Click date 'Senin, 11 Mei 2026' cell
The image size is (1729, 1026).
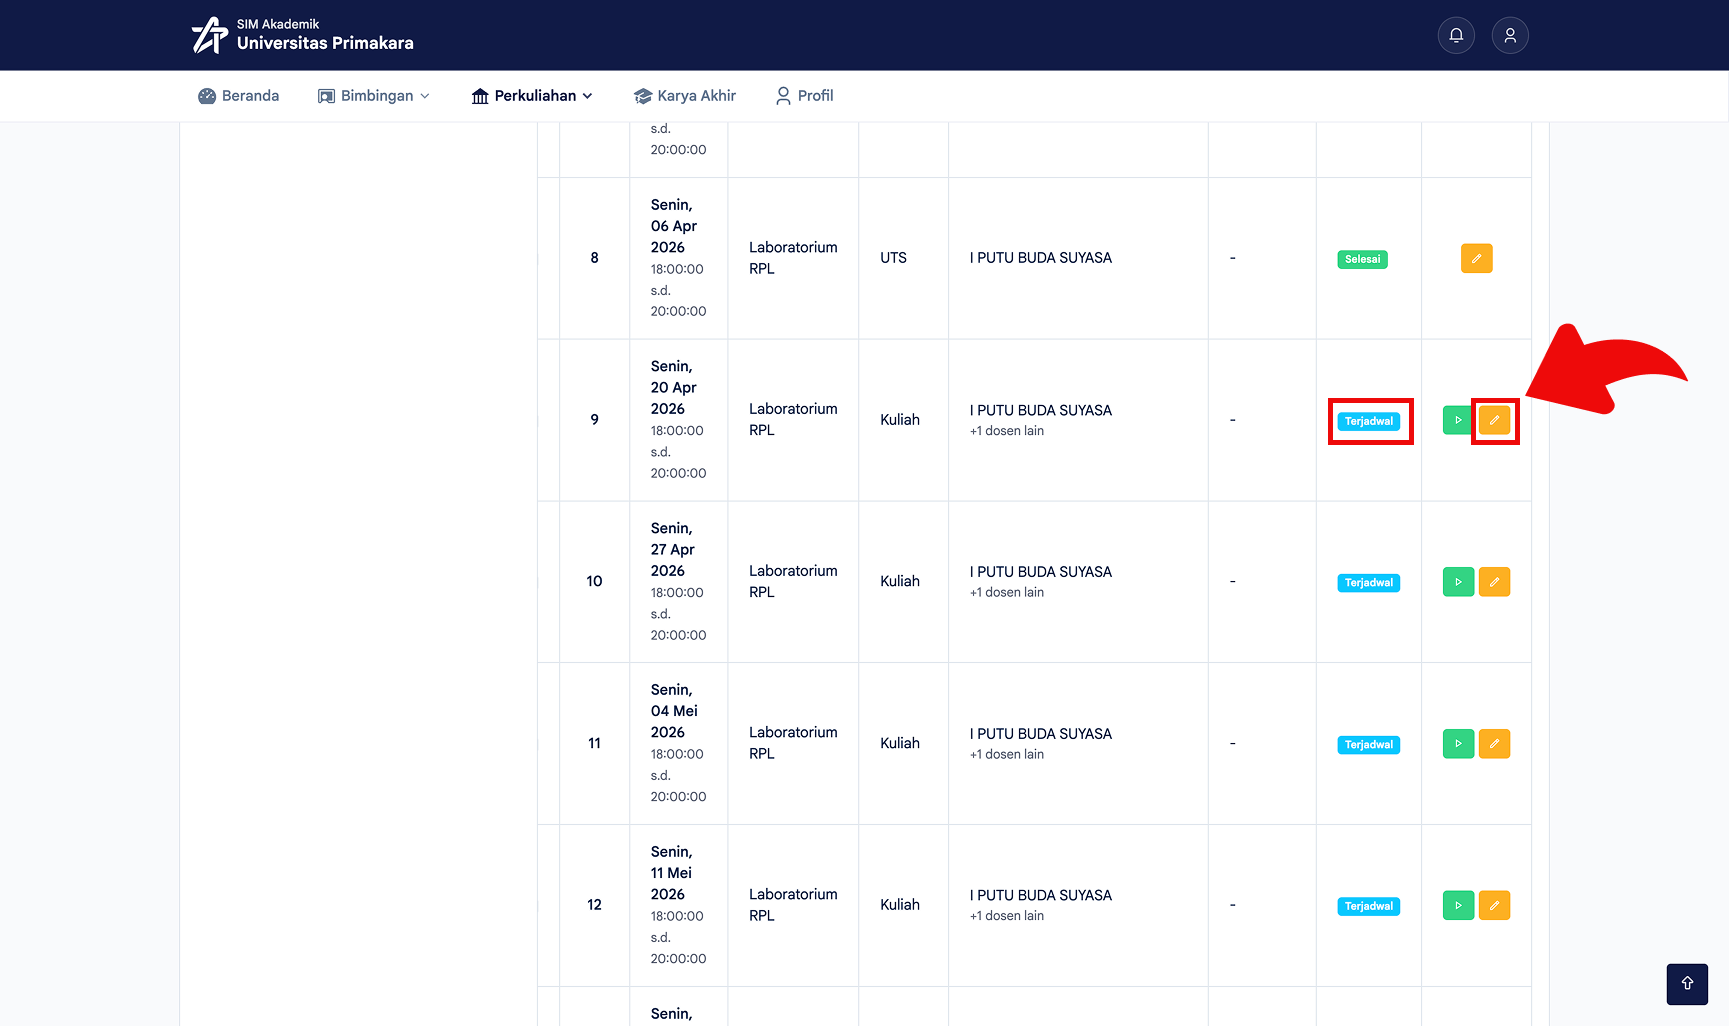(x=678, y=905)
